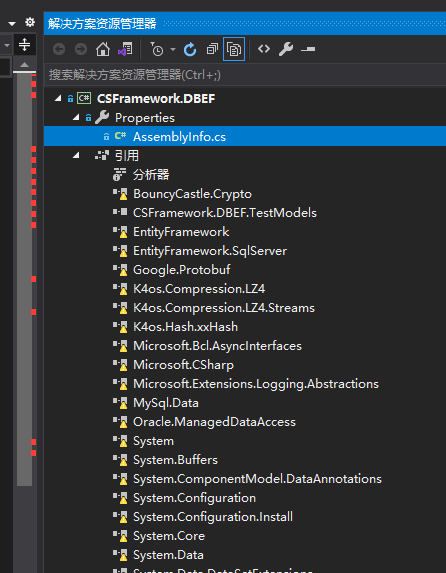Select System.Configuration.Install reference
This screenshot has height=573, width=446.
point(213,517)
